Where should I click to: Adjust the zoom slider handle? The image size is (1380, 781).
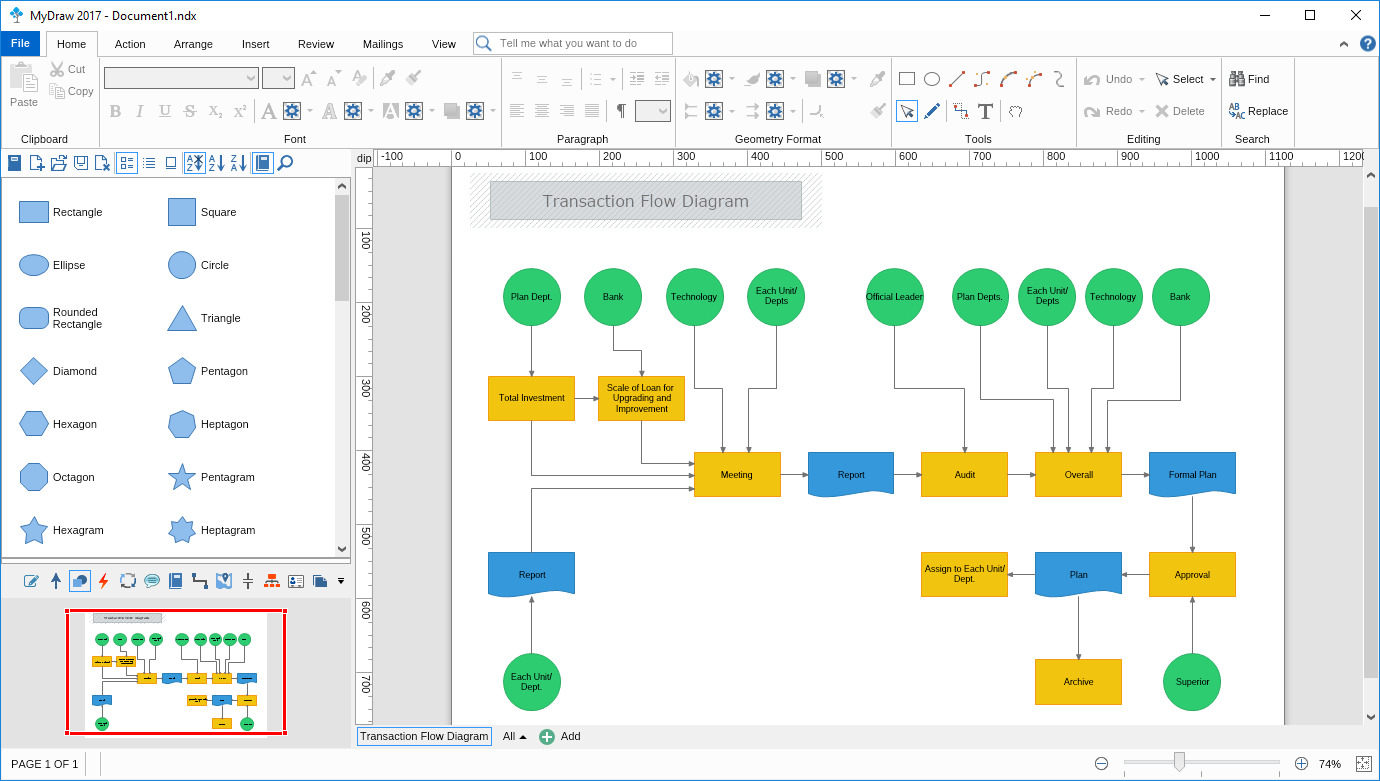pos(1179,762)
